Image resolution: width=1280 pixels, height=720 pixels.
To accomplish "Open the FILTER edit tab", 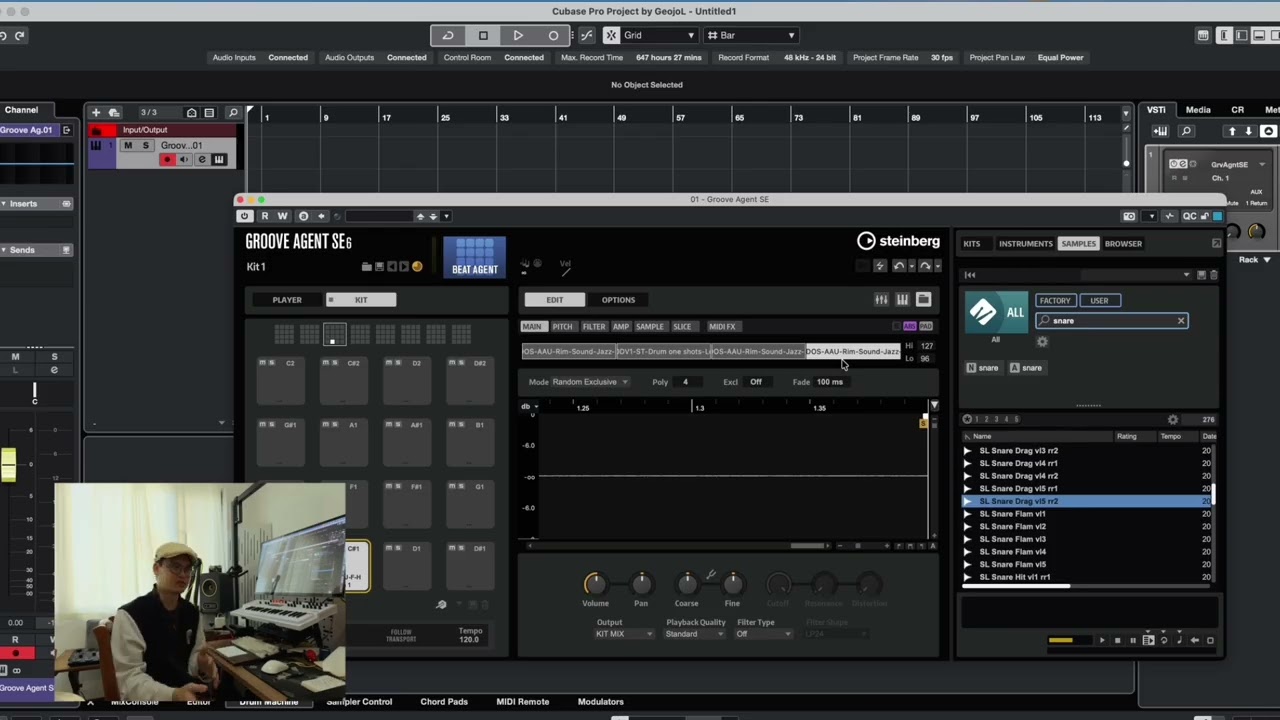I will [x=594, y=326].
